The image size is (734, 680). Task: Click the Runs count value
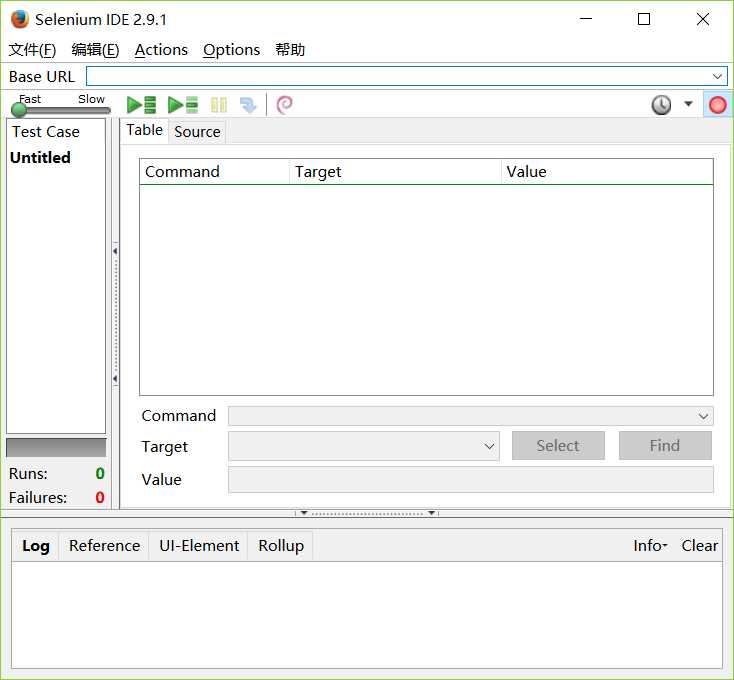(100, 474)
